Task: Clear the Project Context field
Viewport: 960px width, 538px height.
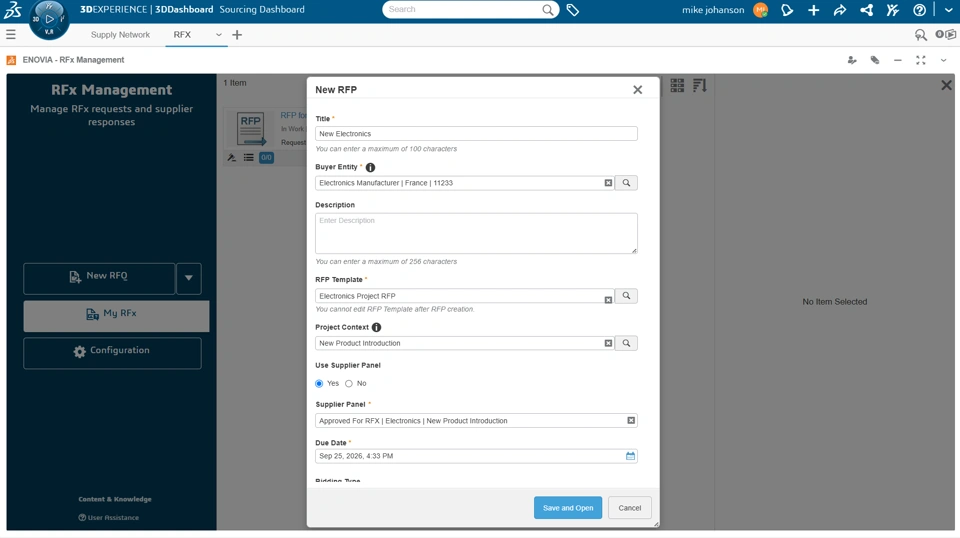Action: coord(608,343)
